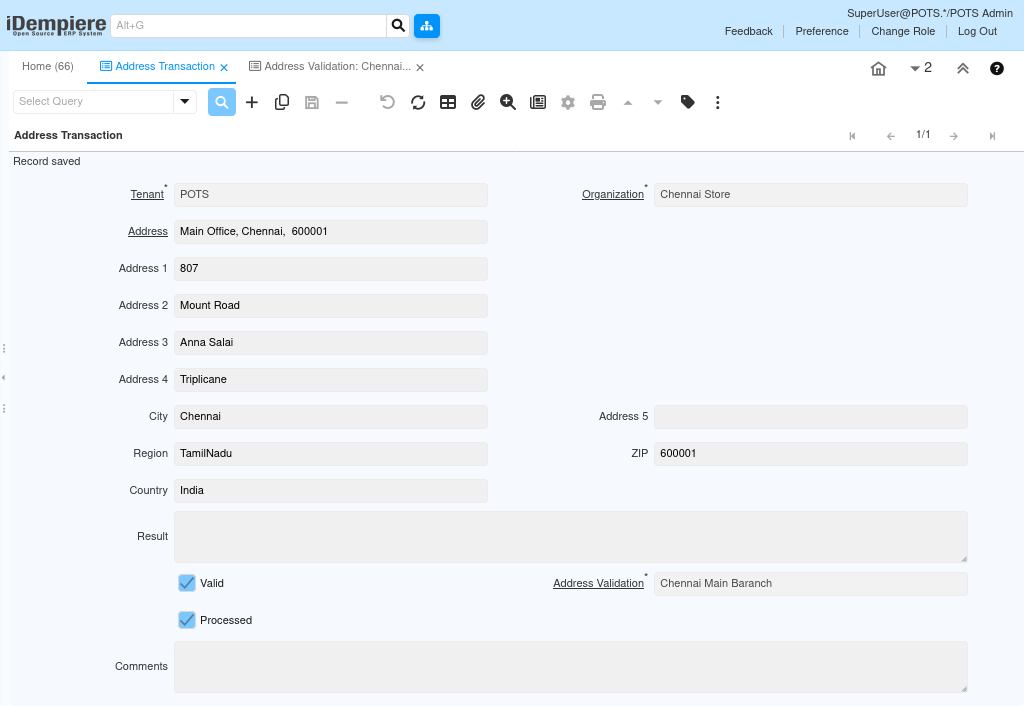The image size is (1024, 706).
Task: Click Change Role link
Action: 903,31
